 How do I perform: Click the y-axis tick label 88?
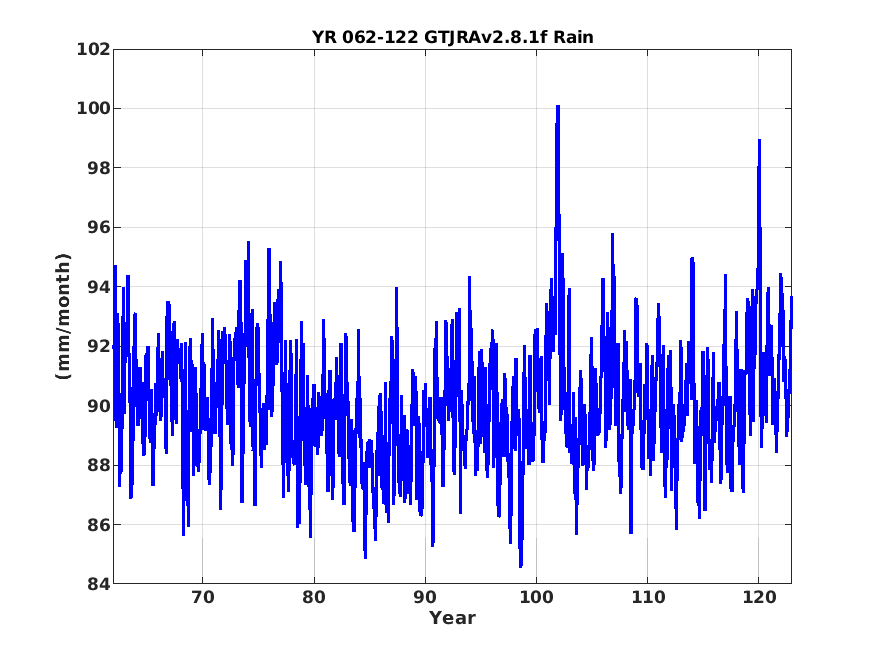pos(99,465)
